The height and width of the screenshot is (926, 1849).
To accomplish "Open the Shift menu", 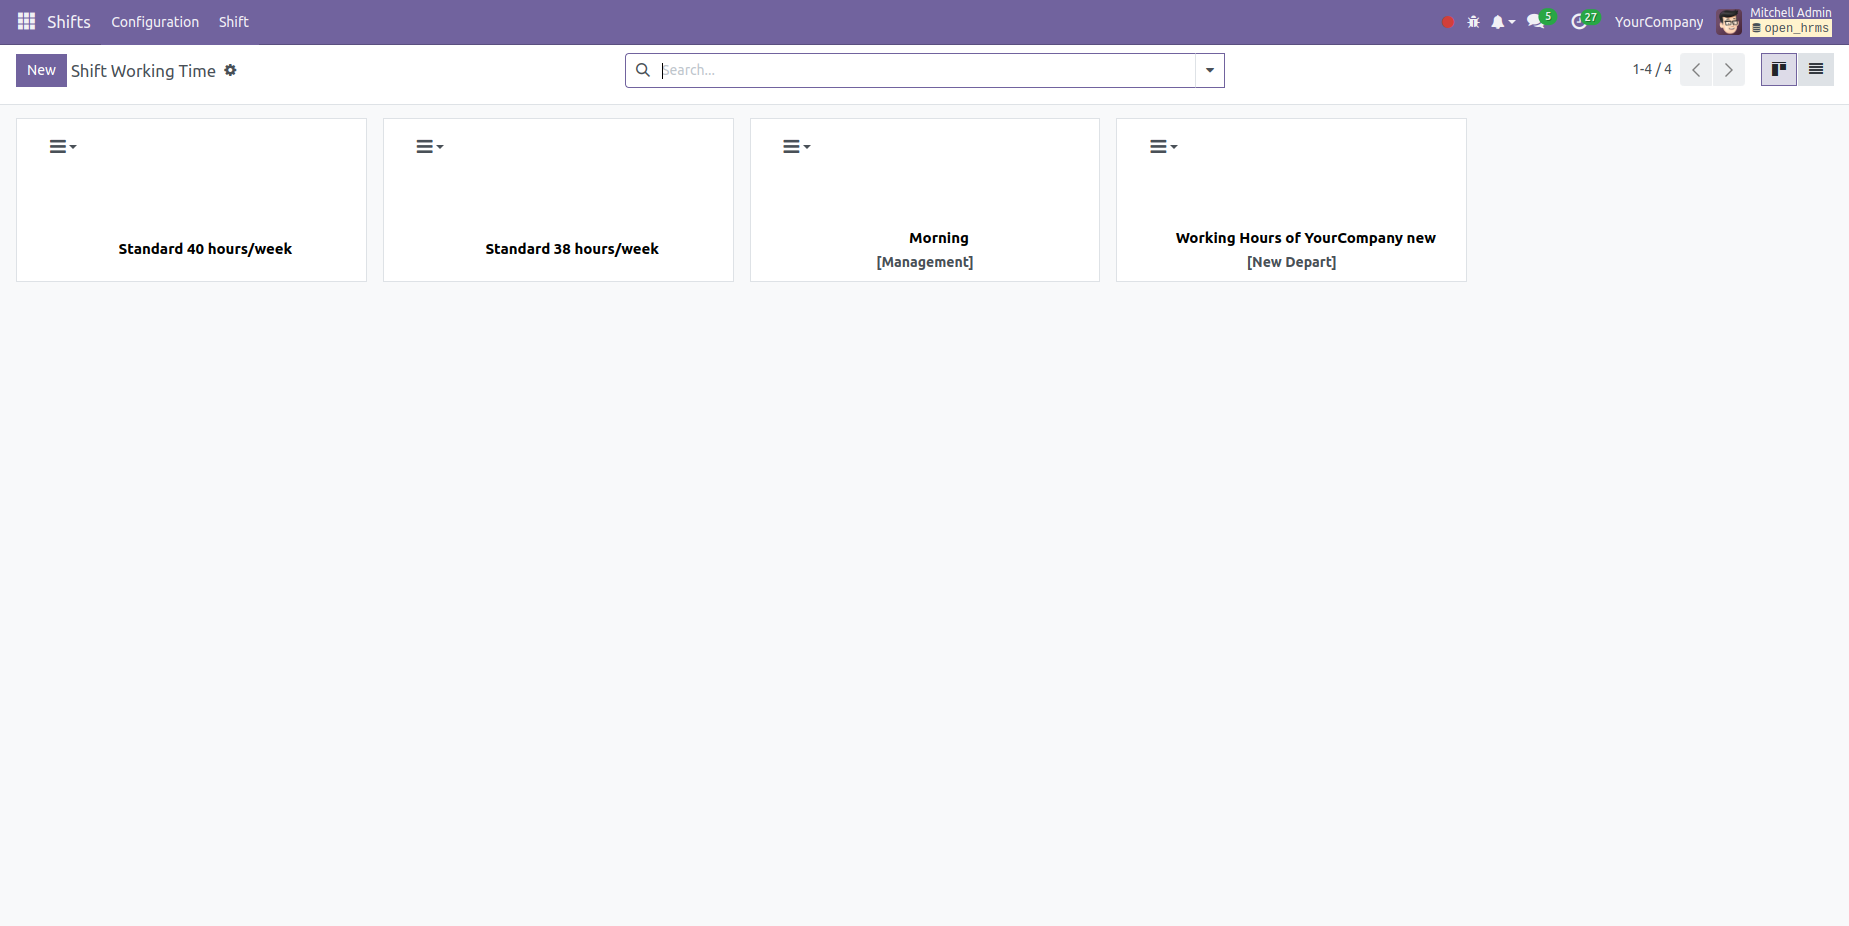I will click(x=233, y=22).
